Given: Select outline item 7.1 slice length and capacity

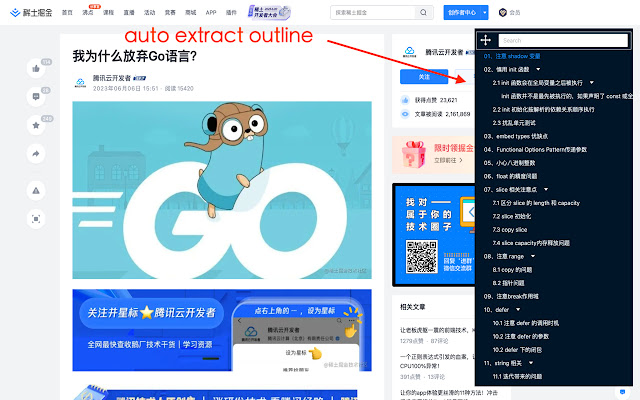Looking at the screenshot, I should pyautogui.click(x=536, y=203).
